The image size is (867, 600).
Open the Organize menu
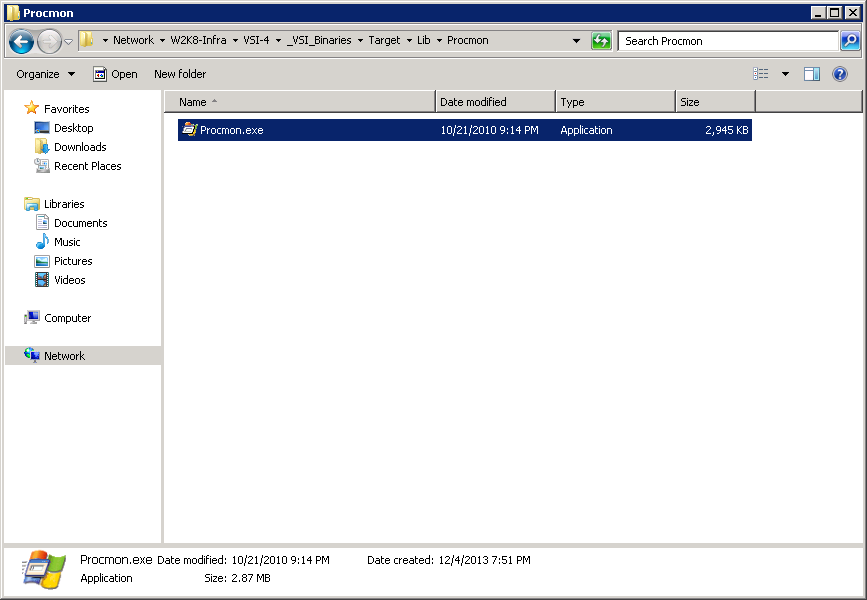click(x=45, y=74)
